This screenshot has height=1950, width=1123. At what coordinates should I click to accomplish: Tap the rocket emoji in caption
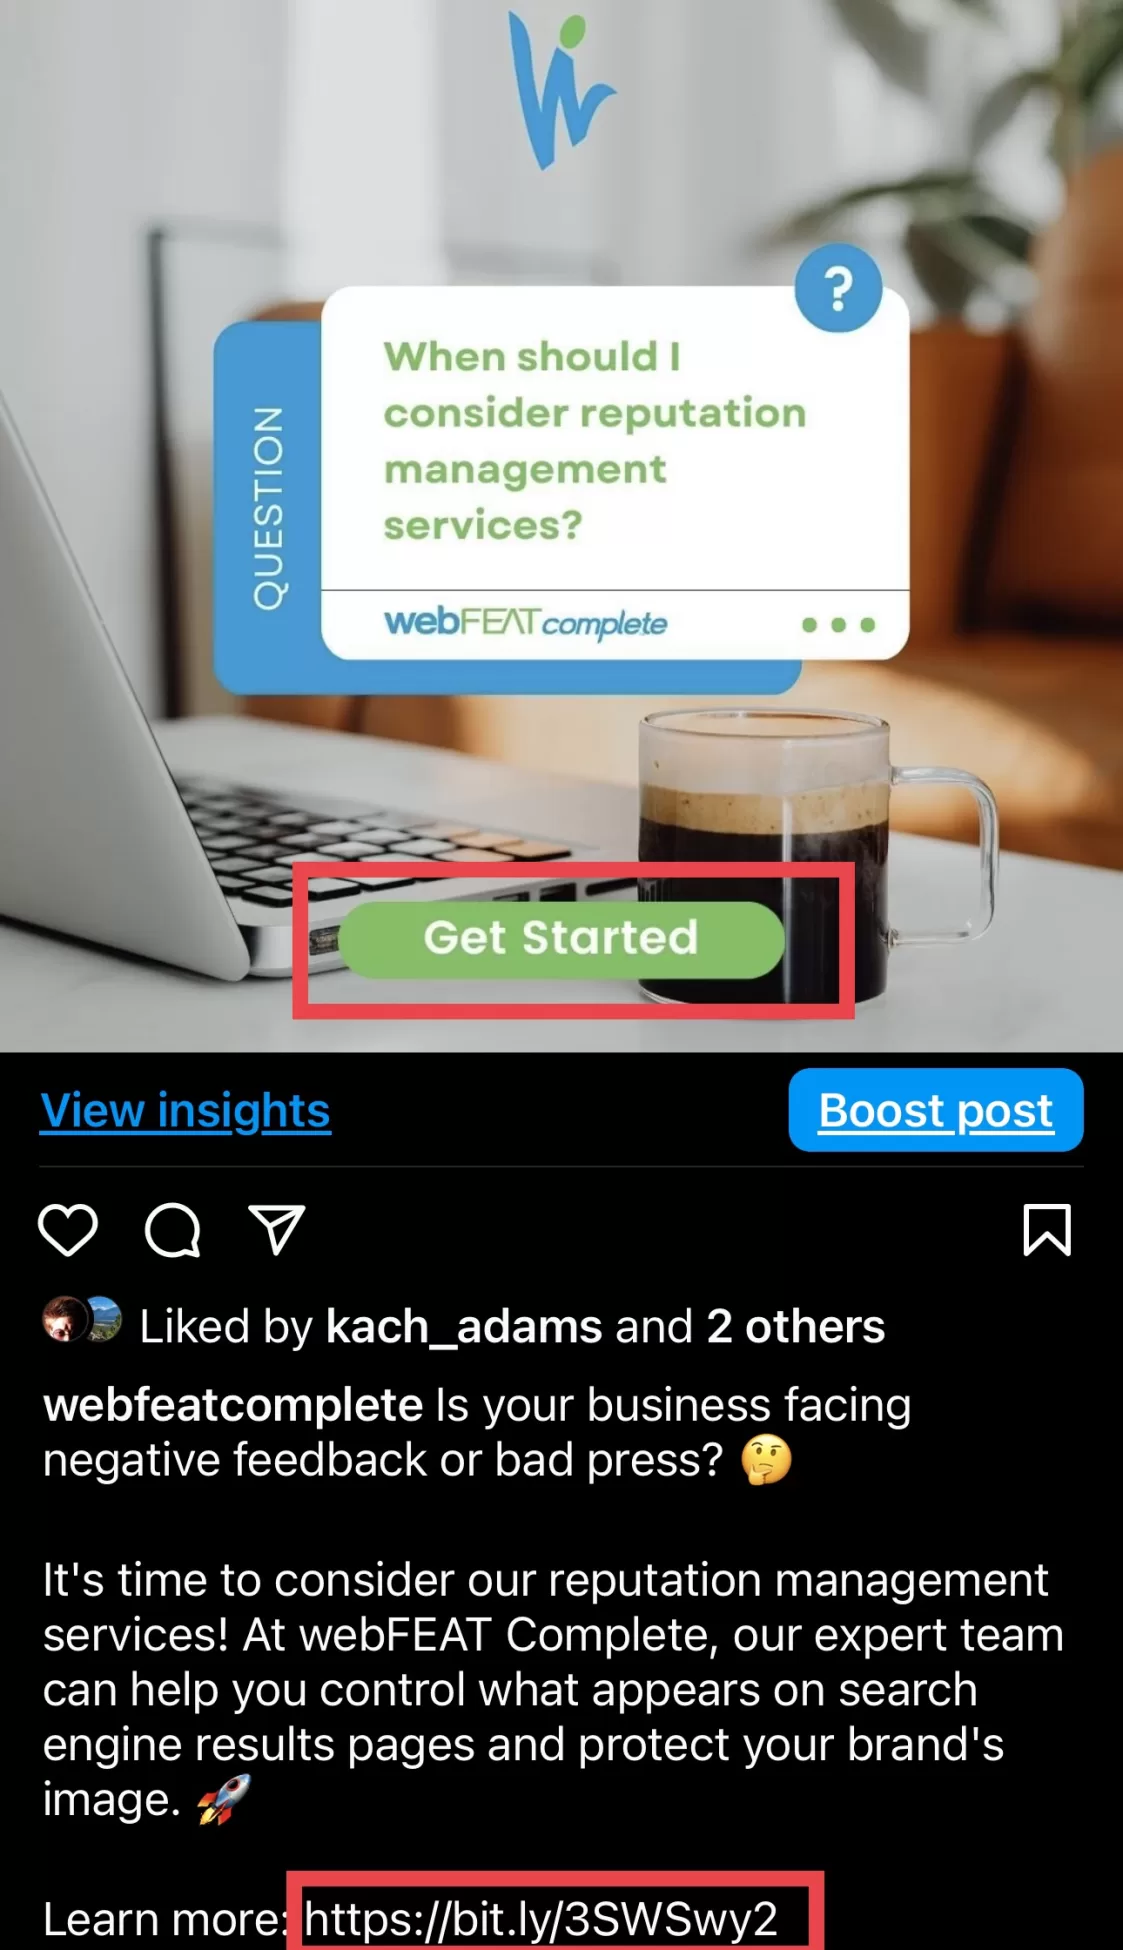tap(223, 1800)
